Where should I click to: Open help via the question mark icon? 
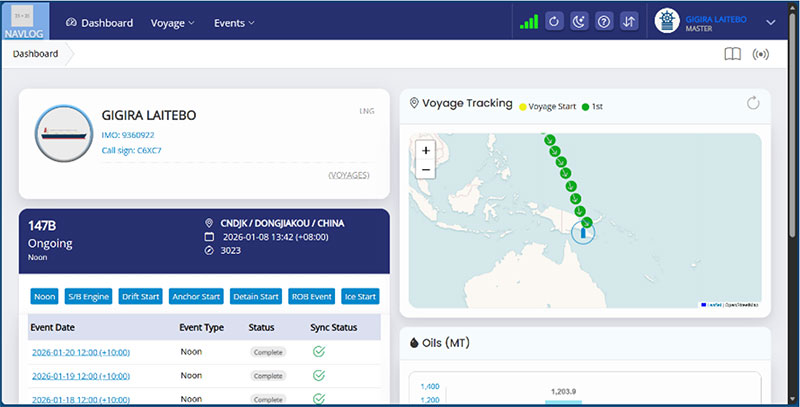click(x=603, y=21)
